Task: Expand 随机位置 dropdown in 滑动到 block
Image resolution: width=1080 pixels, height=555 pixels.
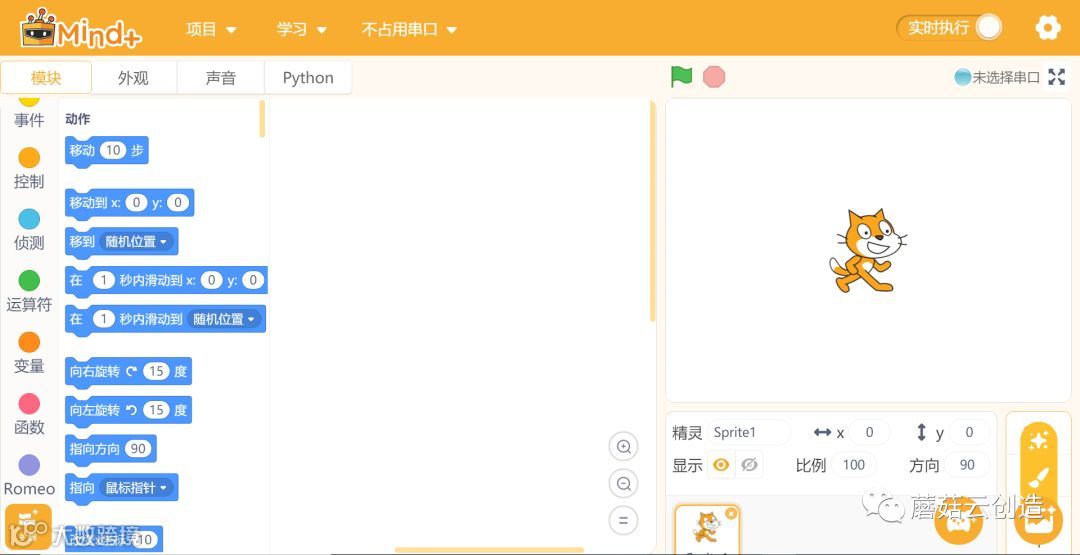Action: coord(225,319)
